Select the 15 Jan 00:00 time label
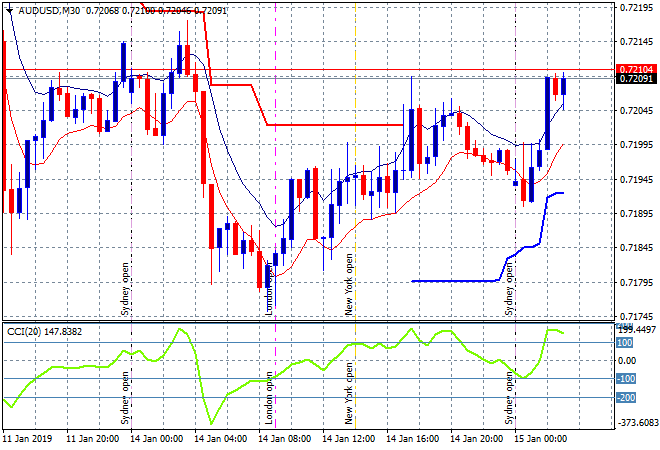 click(x=538, y=438)
